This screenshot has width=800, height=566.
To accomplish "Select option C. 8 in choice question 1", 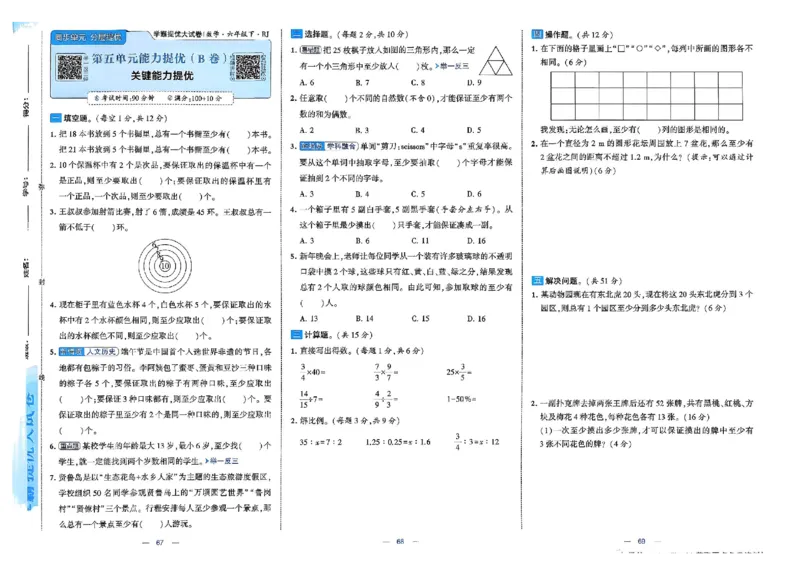I will point(418,82).
